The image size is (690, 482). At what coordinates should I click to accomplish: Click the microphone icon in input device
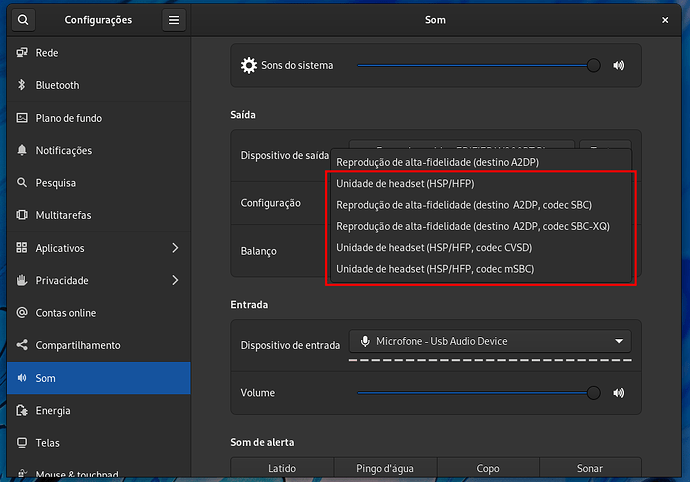pos(365,341)
